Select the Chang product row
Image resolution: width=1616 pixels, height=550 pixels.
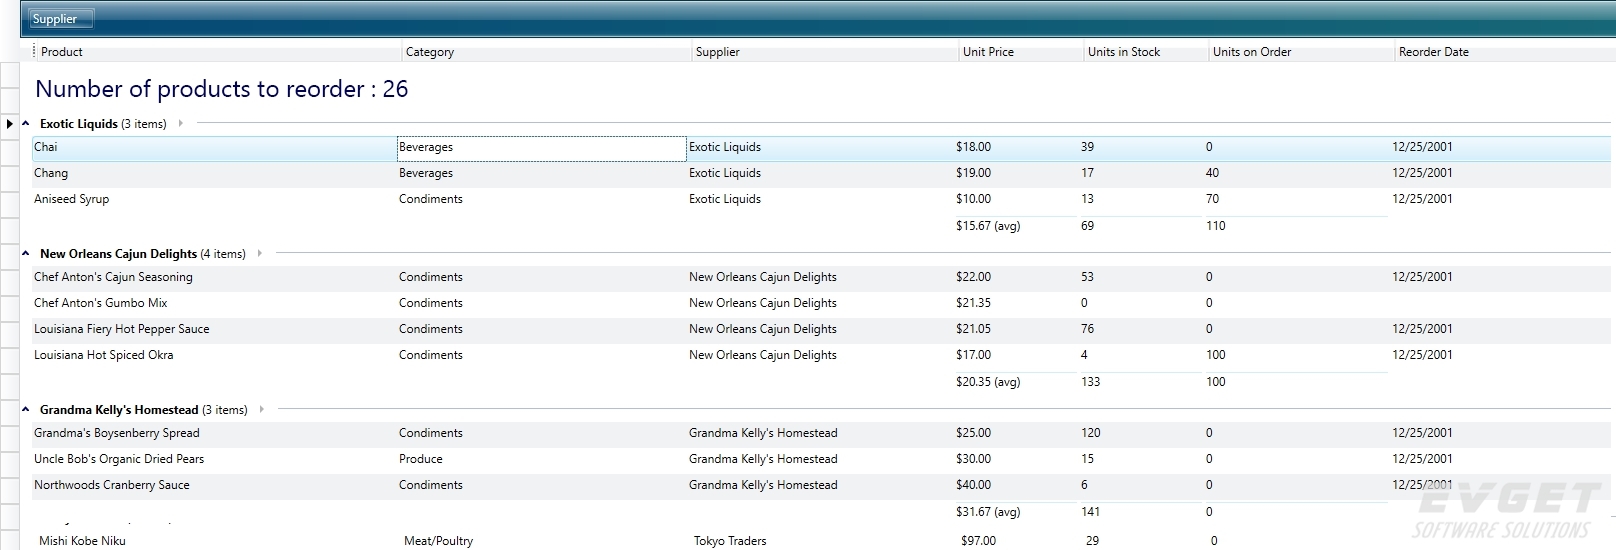coord(822,174)
